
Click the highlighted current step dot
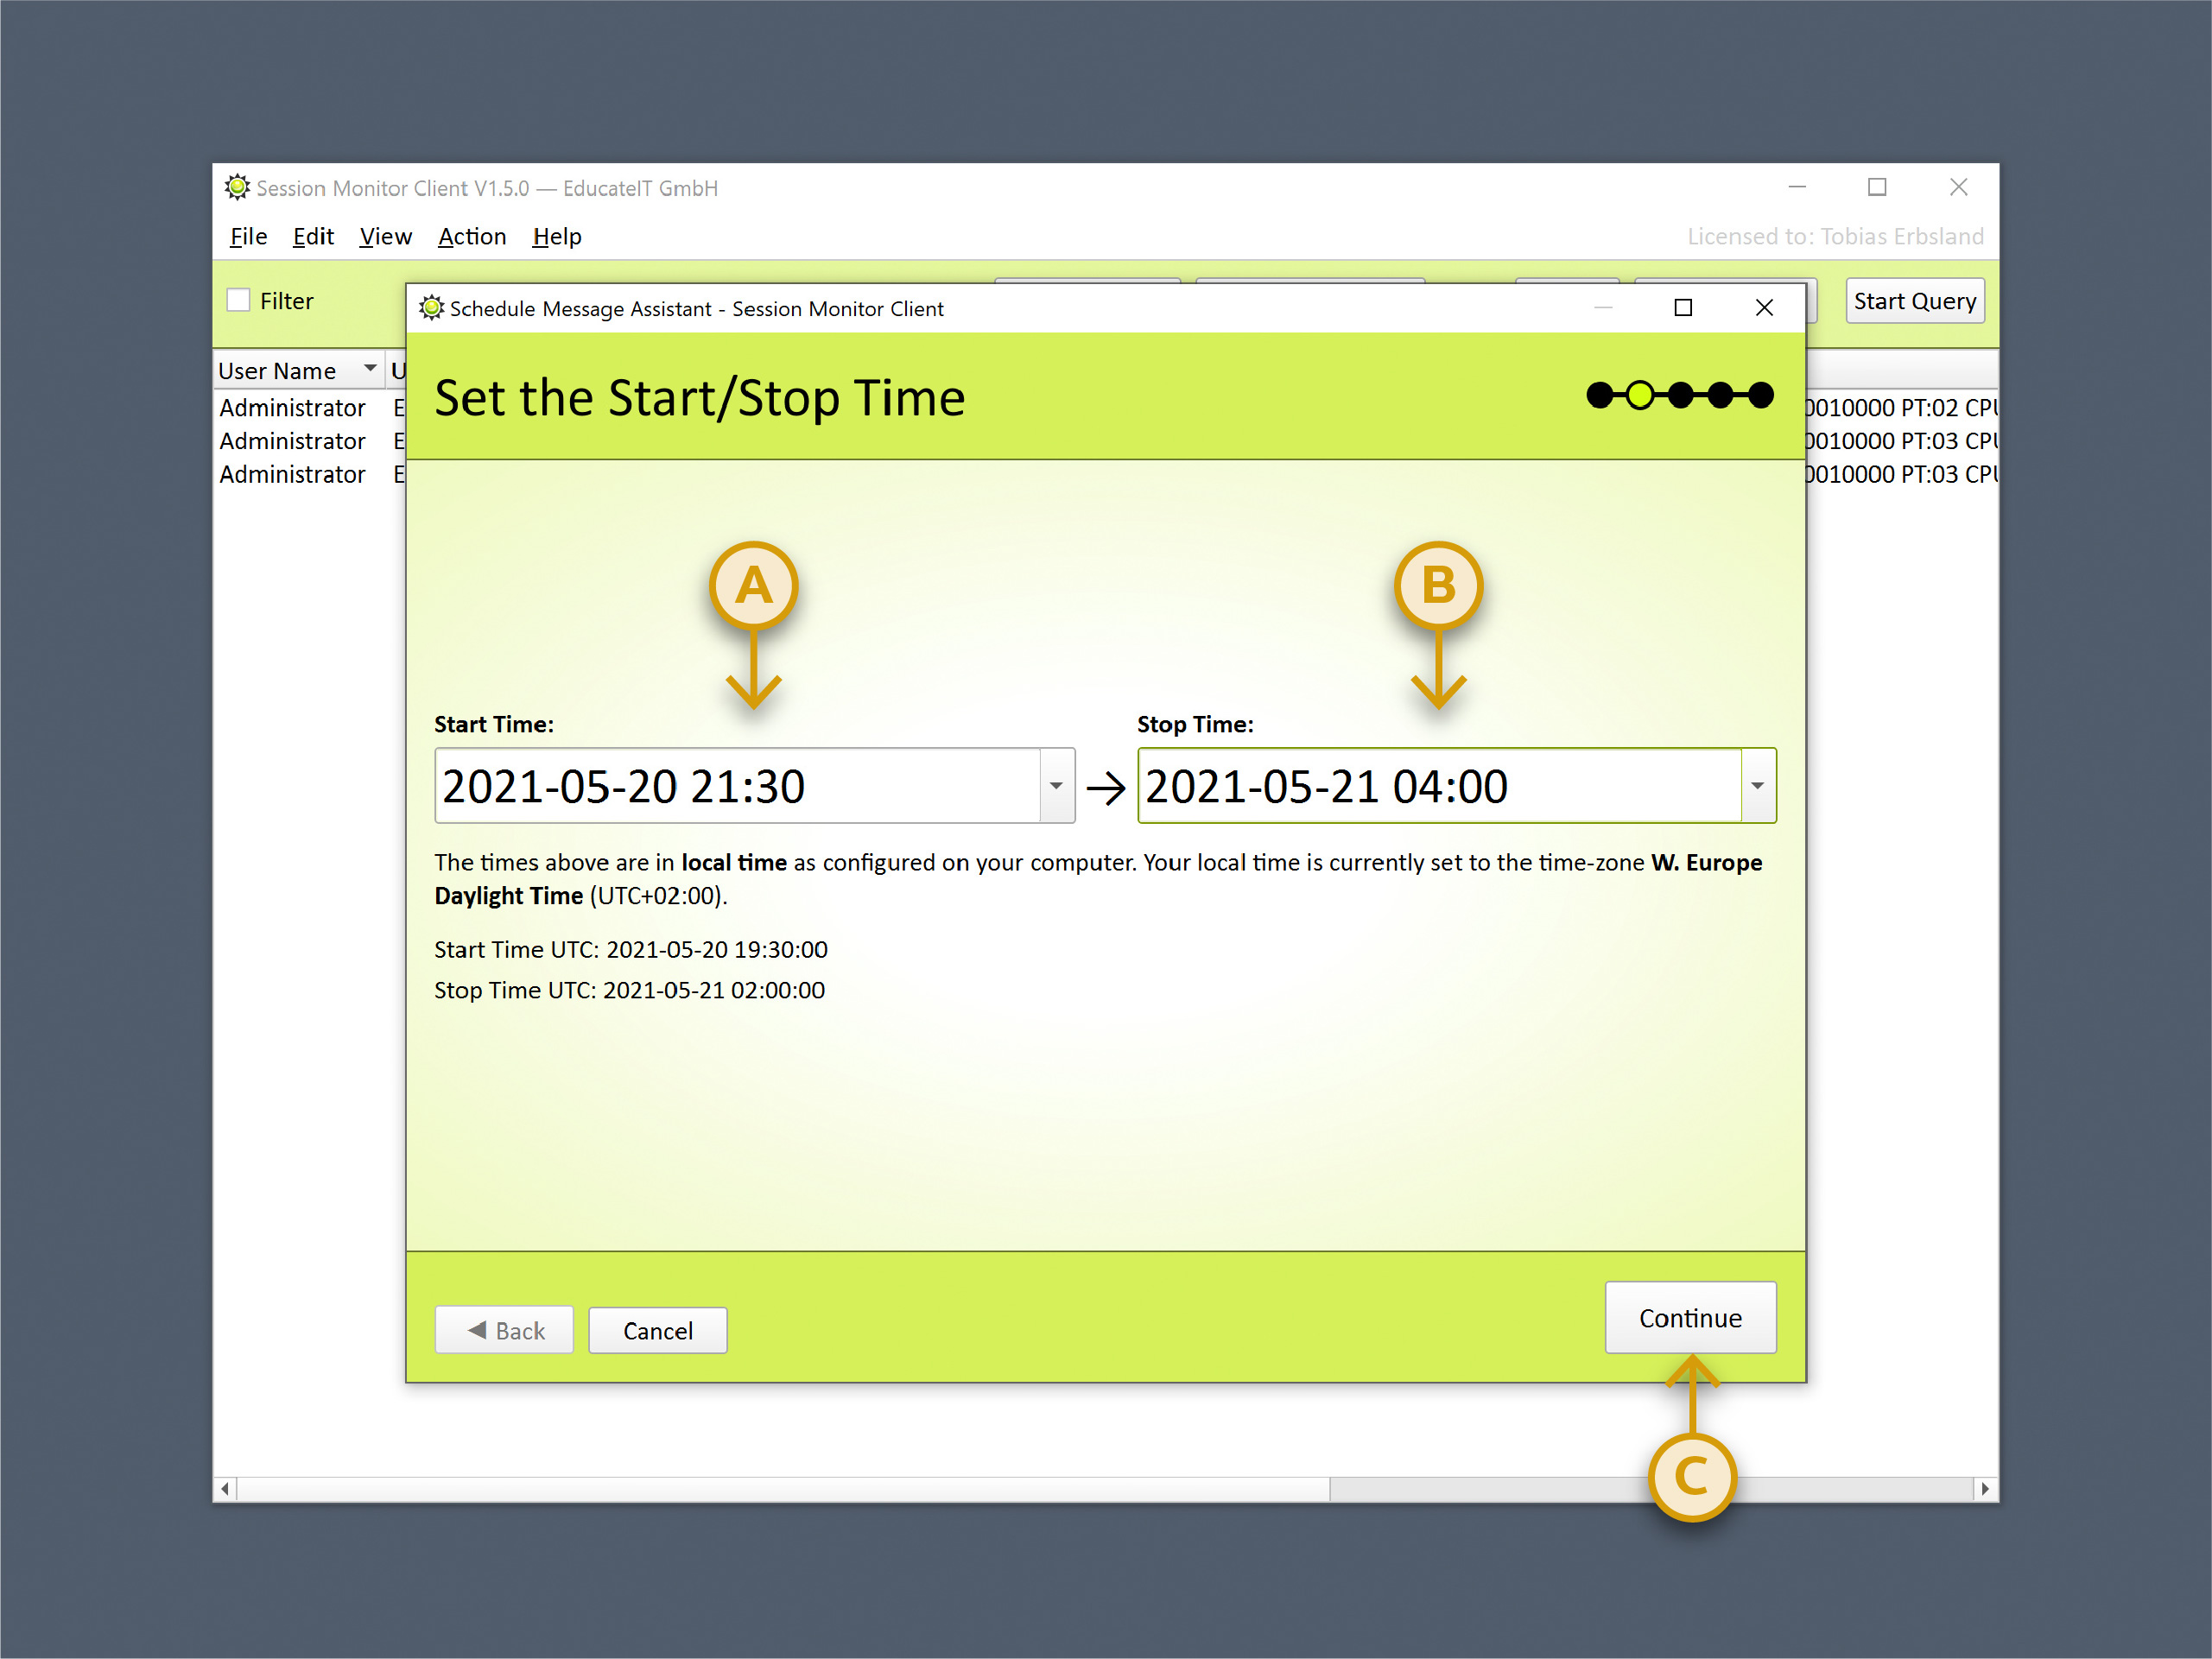[1642, 395]
